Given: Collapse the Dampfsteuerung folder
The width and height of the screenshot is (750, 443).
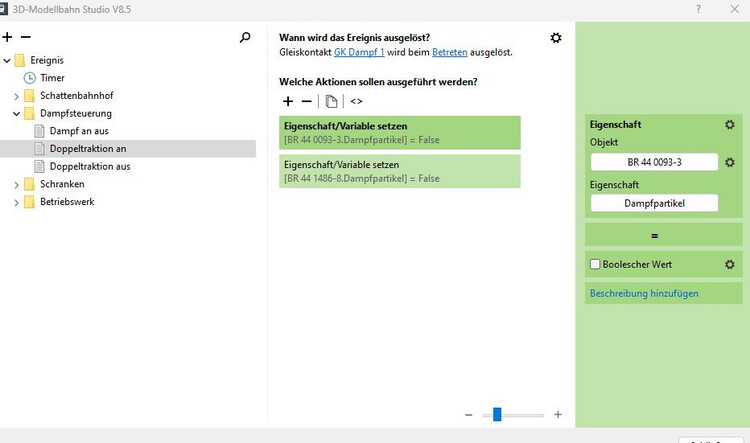Looking at the screenshot, I should [17, 113].
